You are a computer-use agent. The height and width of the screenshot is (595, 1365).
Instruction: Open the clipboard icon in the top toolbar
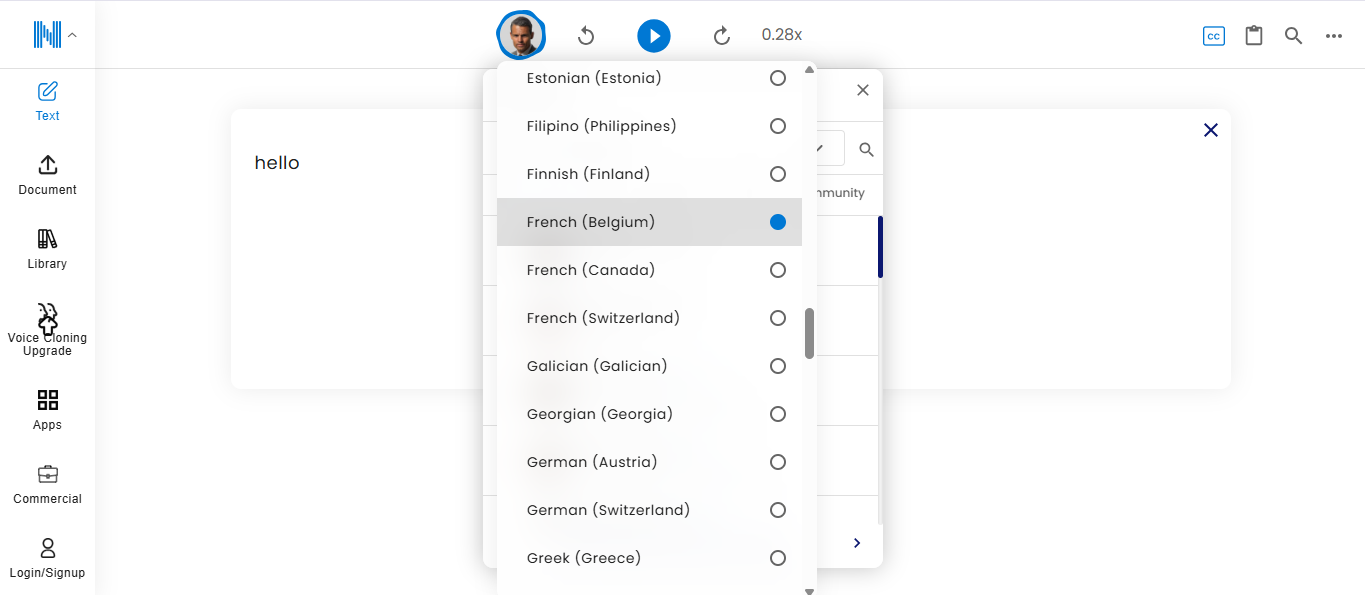pos(1253,34)
